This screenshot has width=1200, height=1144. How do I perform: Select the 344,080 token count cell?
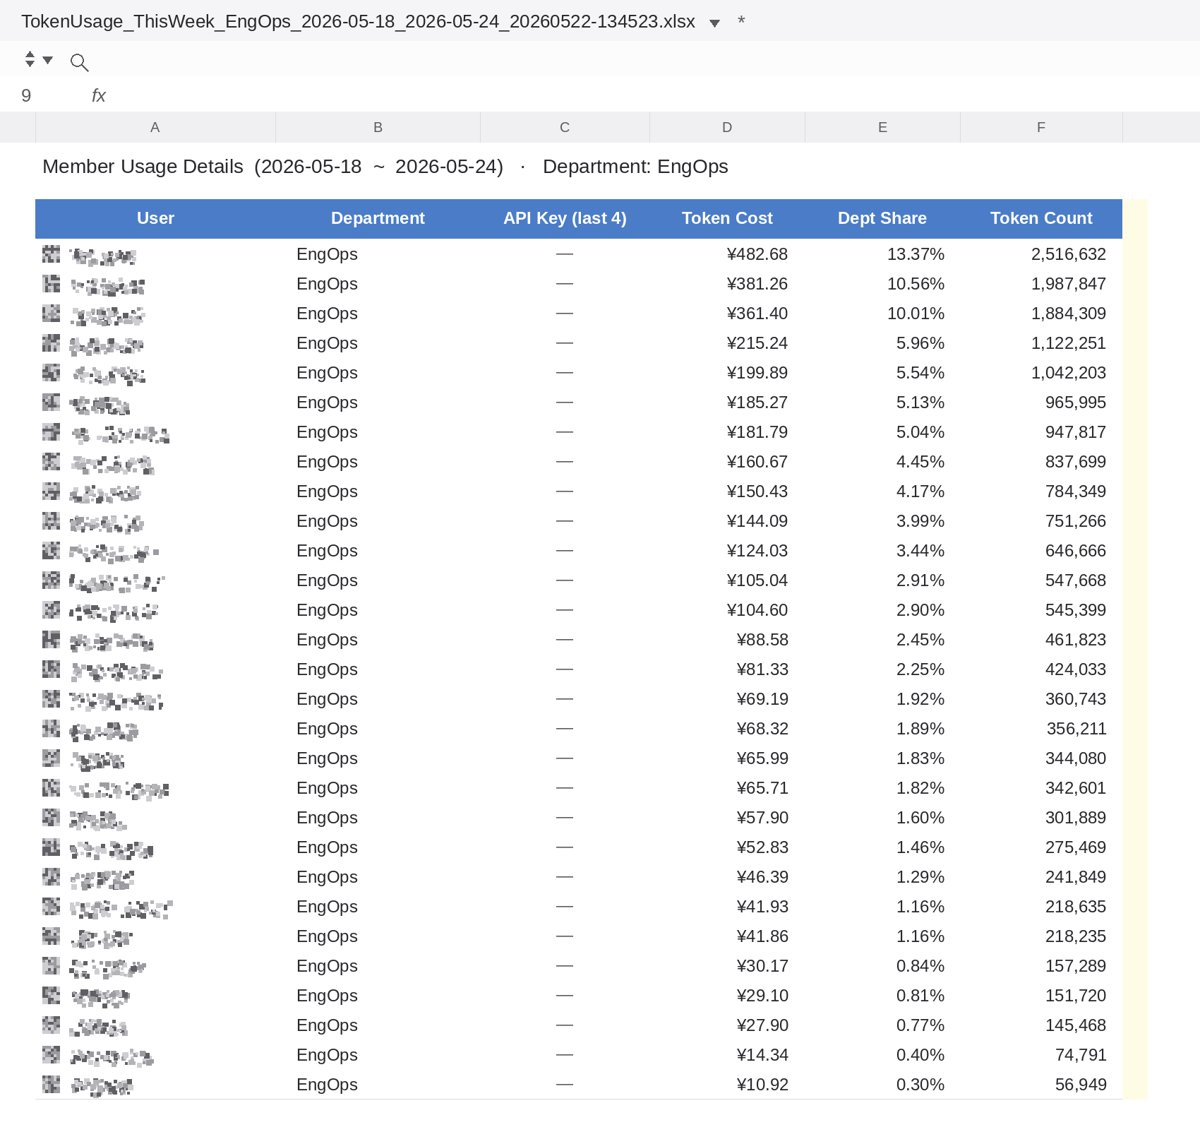point(1041,758)
